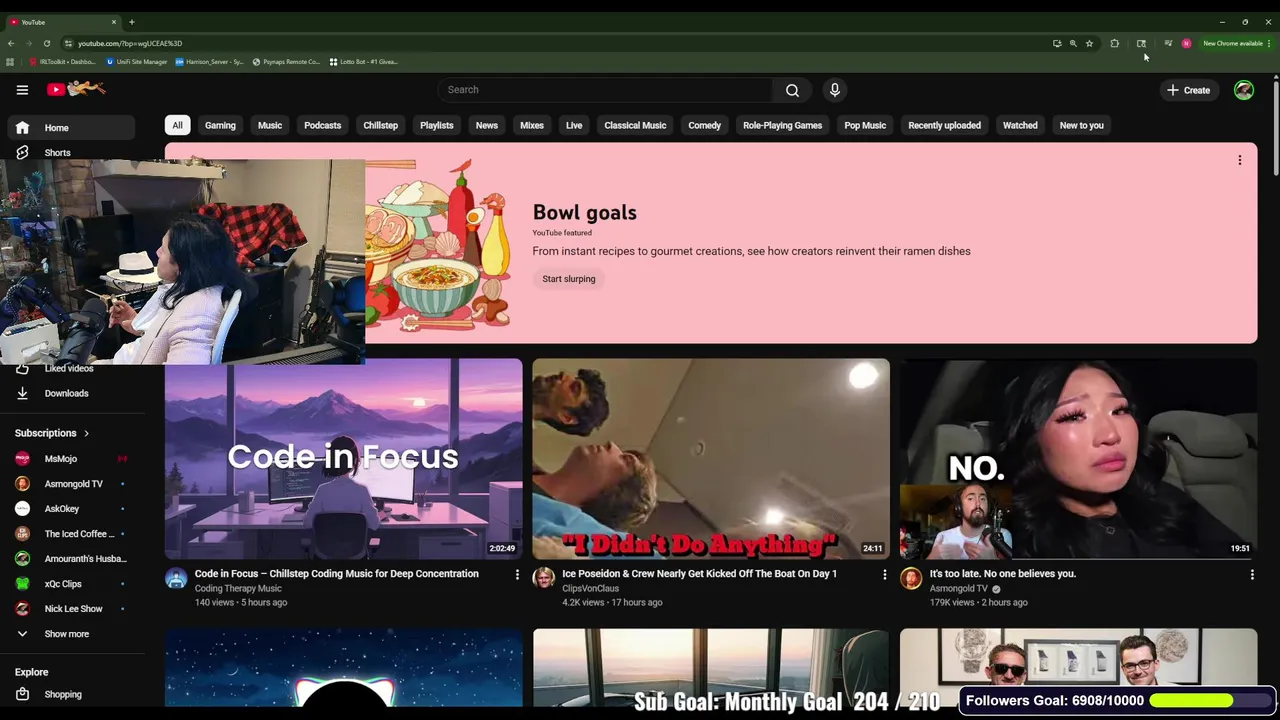Select the Chillstep filter chip
The image size is (1280, 720).
point(380,126)
